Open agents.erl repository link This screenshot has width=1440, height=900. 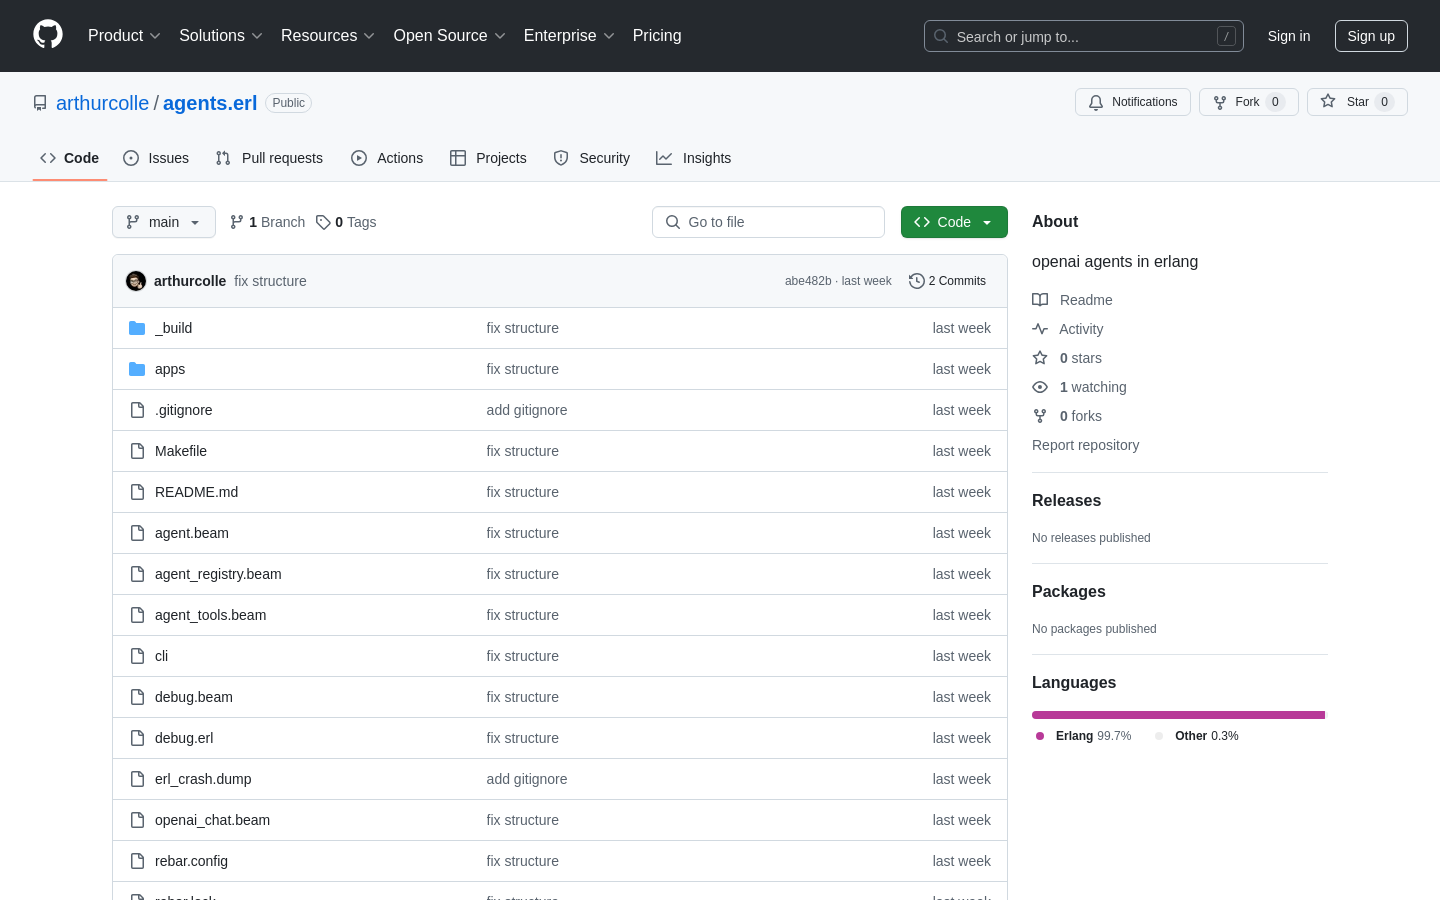(210, 103)
